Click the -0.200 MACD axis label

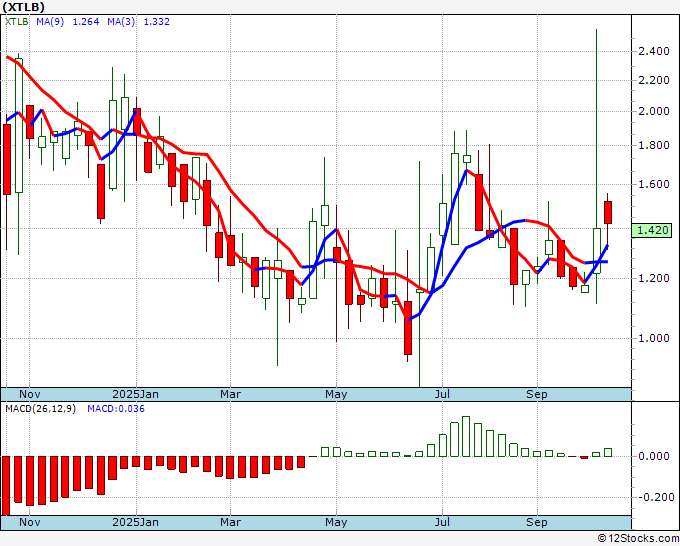click(x=654, y=497)
